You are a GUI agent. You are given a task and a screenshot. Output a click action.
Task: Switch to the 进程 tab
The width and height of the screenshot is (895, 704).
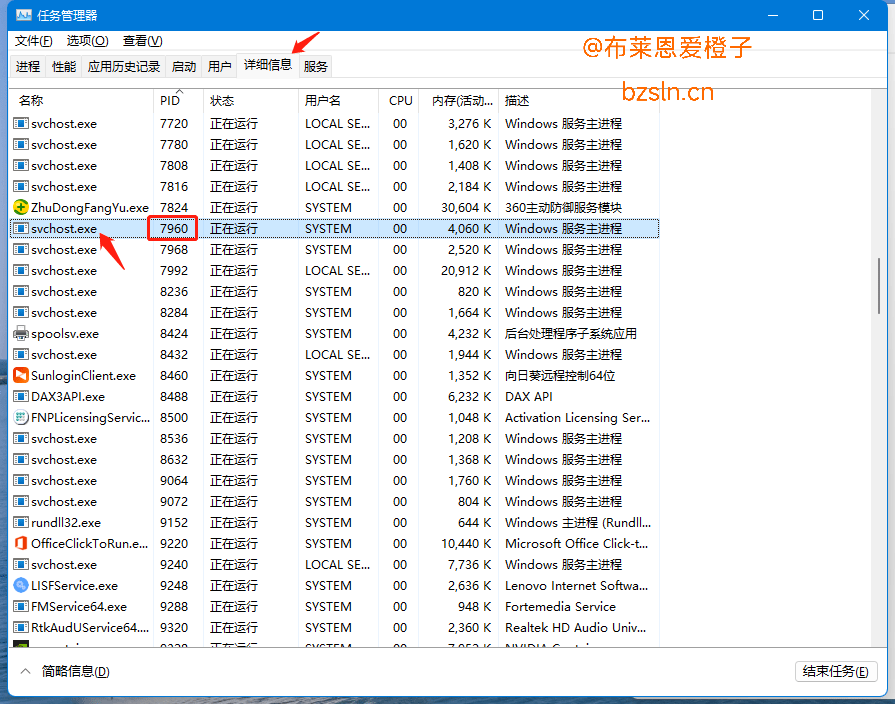click(x=27, y=67)
